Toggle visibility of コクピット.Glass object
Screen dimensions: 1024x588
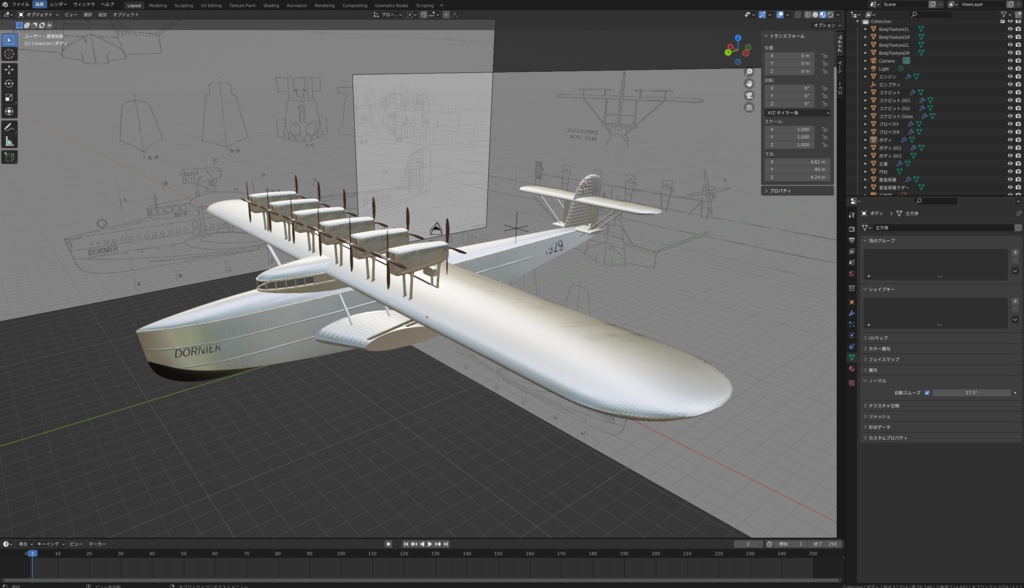point(1010,116)
